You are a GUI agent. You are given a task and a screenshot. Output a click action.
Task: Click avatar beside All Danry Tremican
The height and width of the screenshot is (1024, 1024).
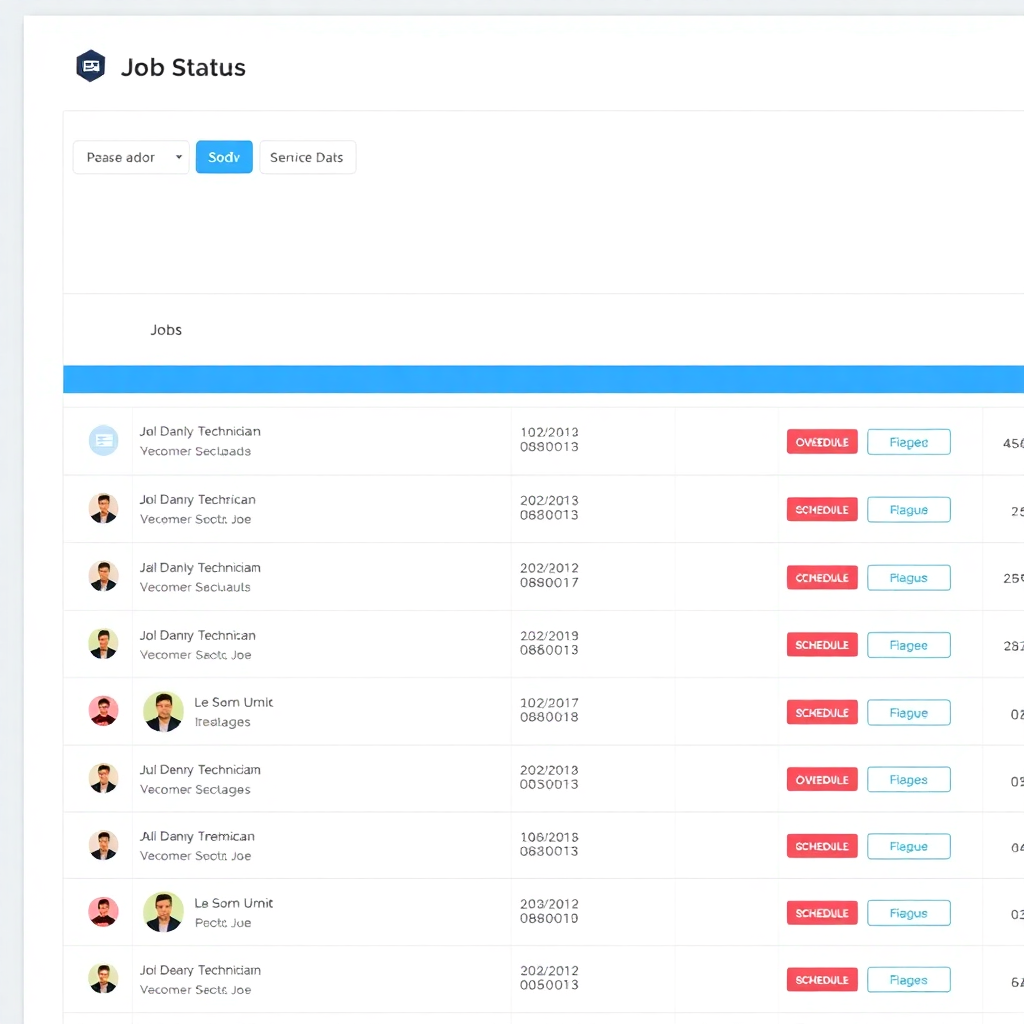[103, 845]
